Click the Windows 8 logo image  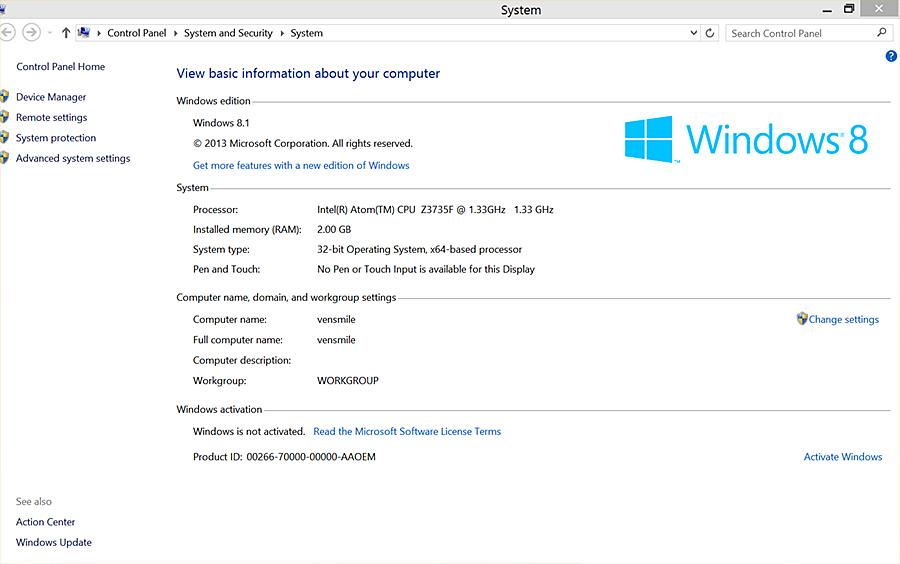coord(746,139)
